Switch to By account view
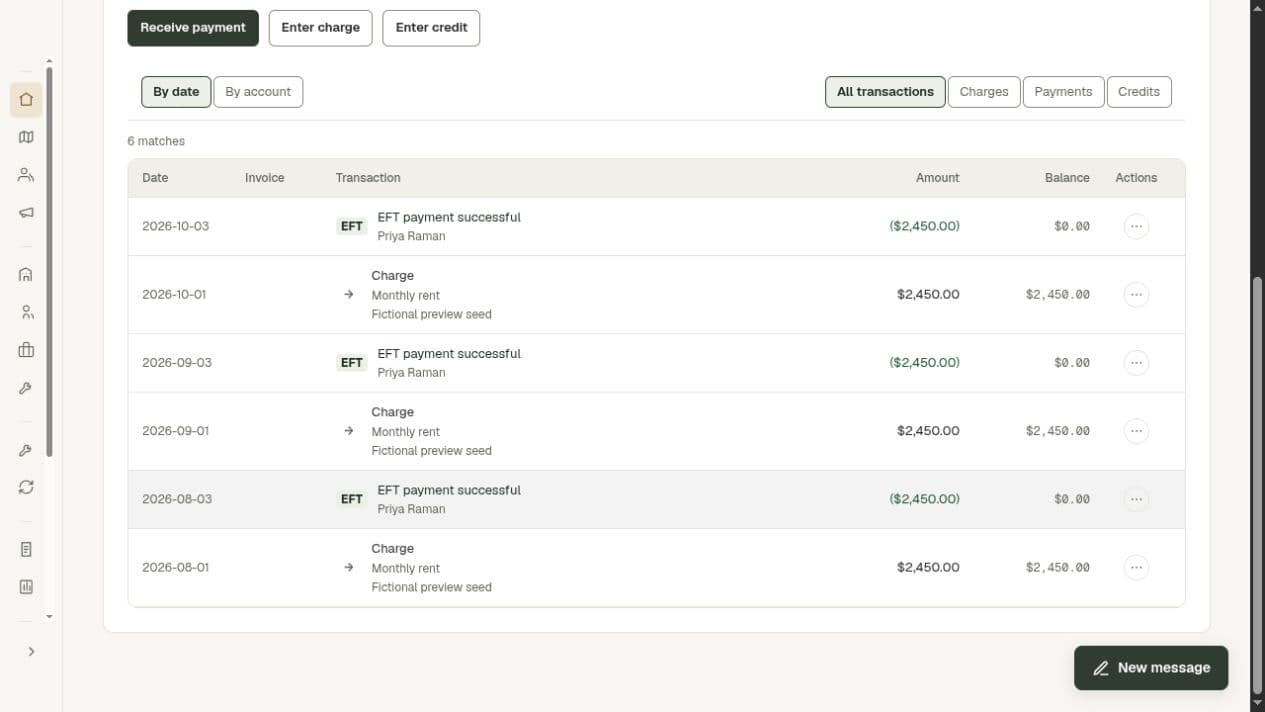Viewport: 1265px width, 712px height. click(x=258, y=92)
